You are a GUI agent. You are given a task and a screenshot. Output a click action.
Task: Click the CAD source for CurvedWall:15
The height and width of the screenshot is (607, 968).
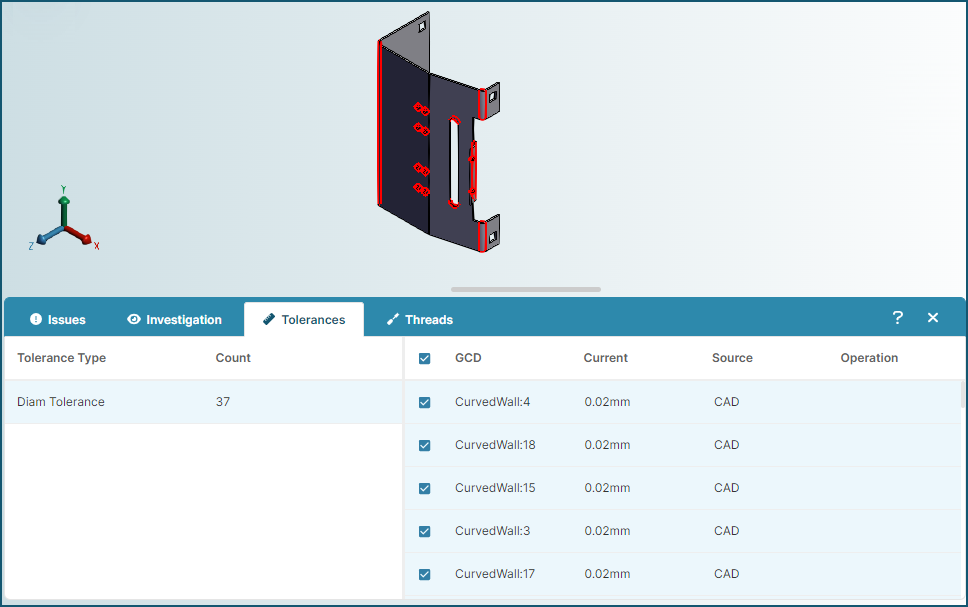[x=727, y=488]
